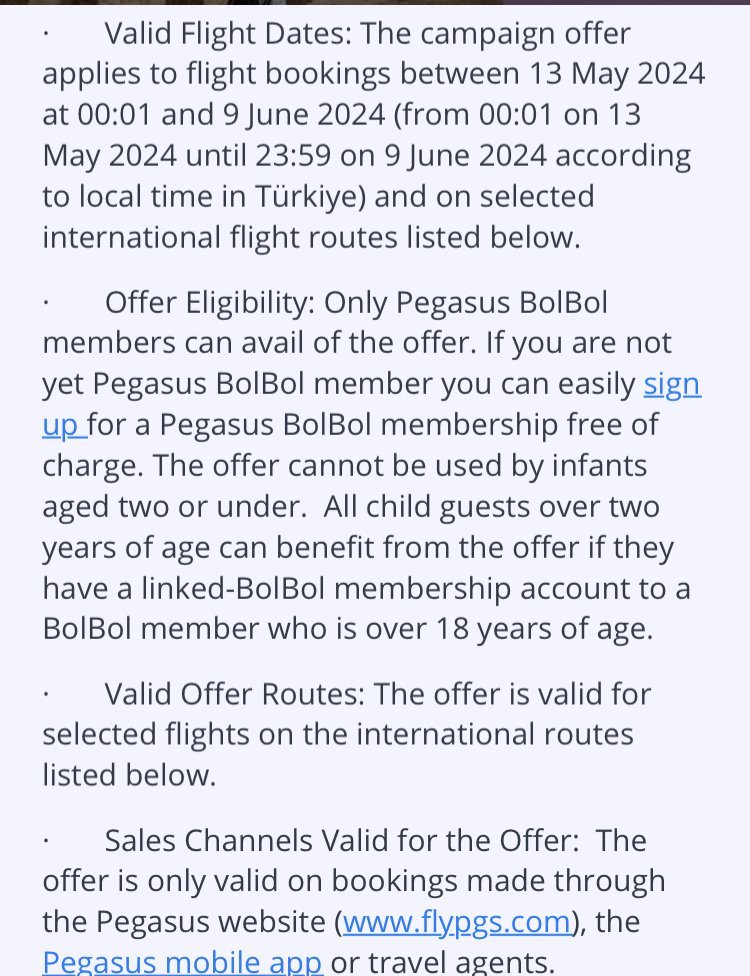Click the 'Sales Channels Valid for the Offer' text

338,840
